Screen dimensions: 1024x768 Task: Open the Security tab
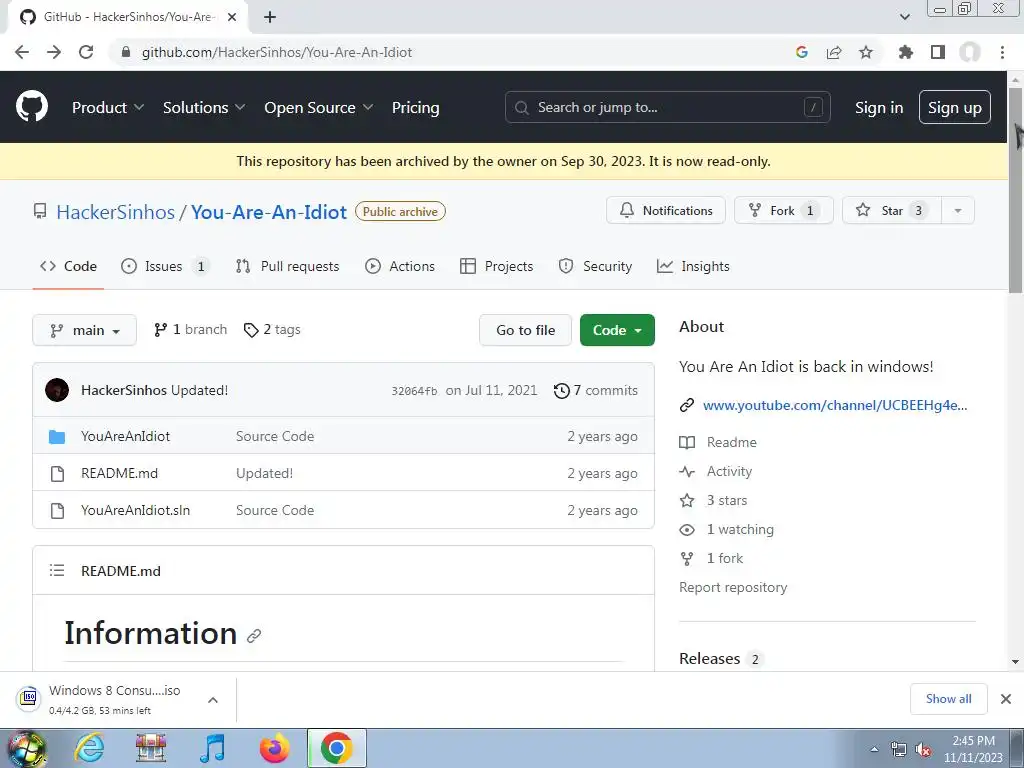[x=595, y=266]
